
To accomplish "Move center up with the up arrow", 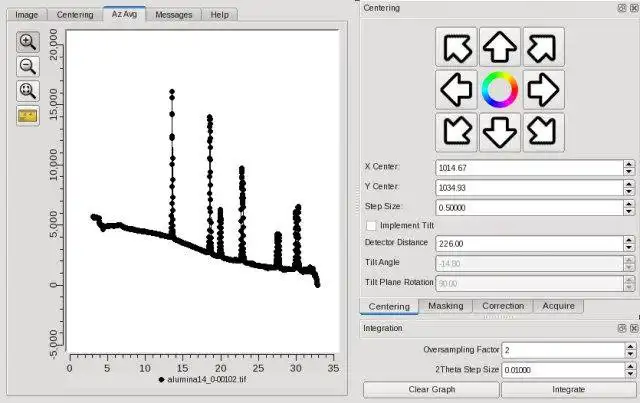I will coord(500,47).
